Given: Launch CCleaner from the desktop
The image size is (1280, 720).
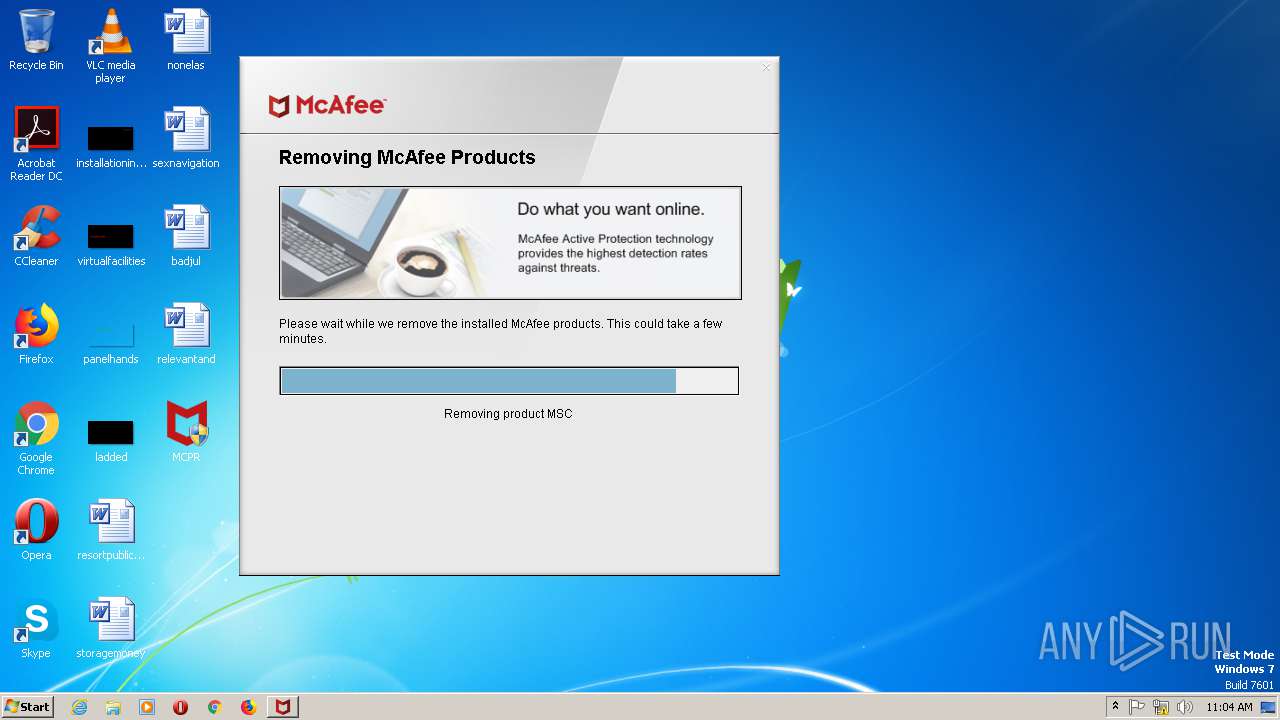Looking at the screenshot, I should point(36,236).
